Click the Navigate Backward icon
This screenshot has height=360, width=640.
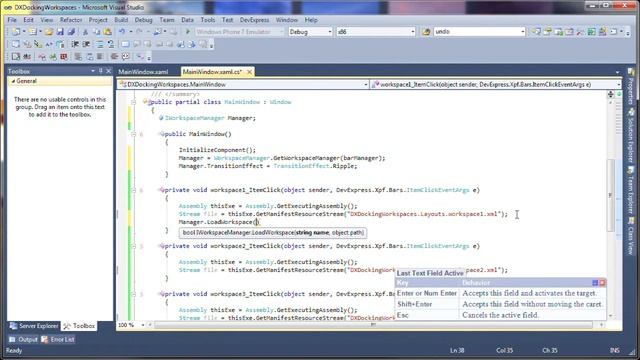[x=158, y=32]
